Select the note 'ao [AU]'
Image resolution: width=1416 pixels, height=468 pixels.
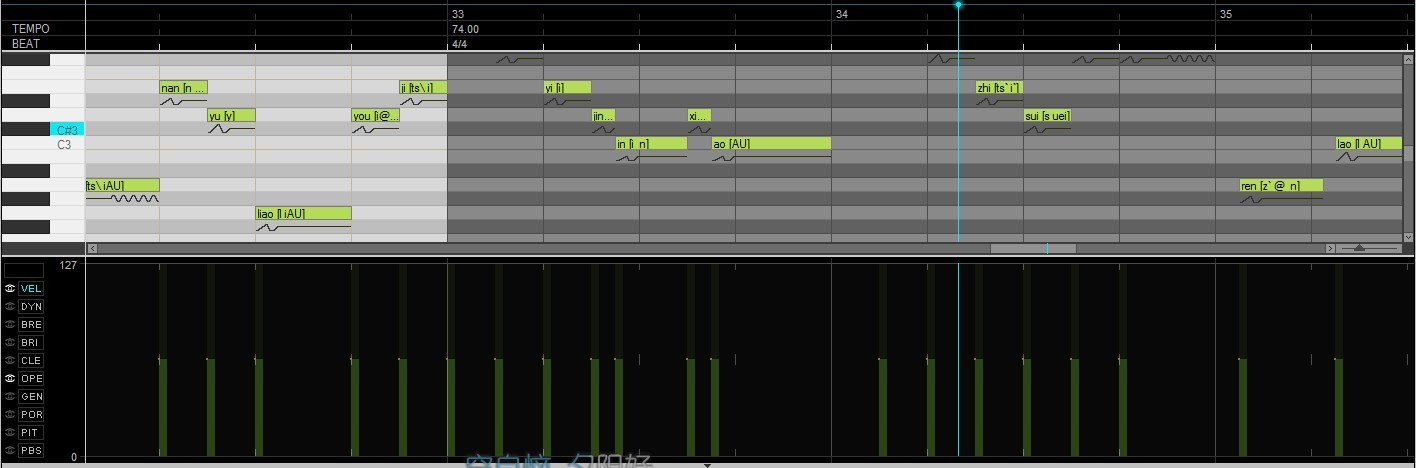771,144
